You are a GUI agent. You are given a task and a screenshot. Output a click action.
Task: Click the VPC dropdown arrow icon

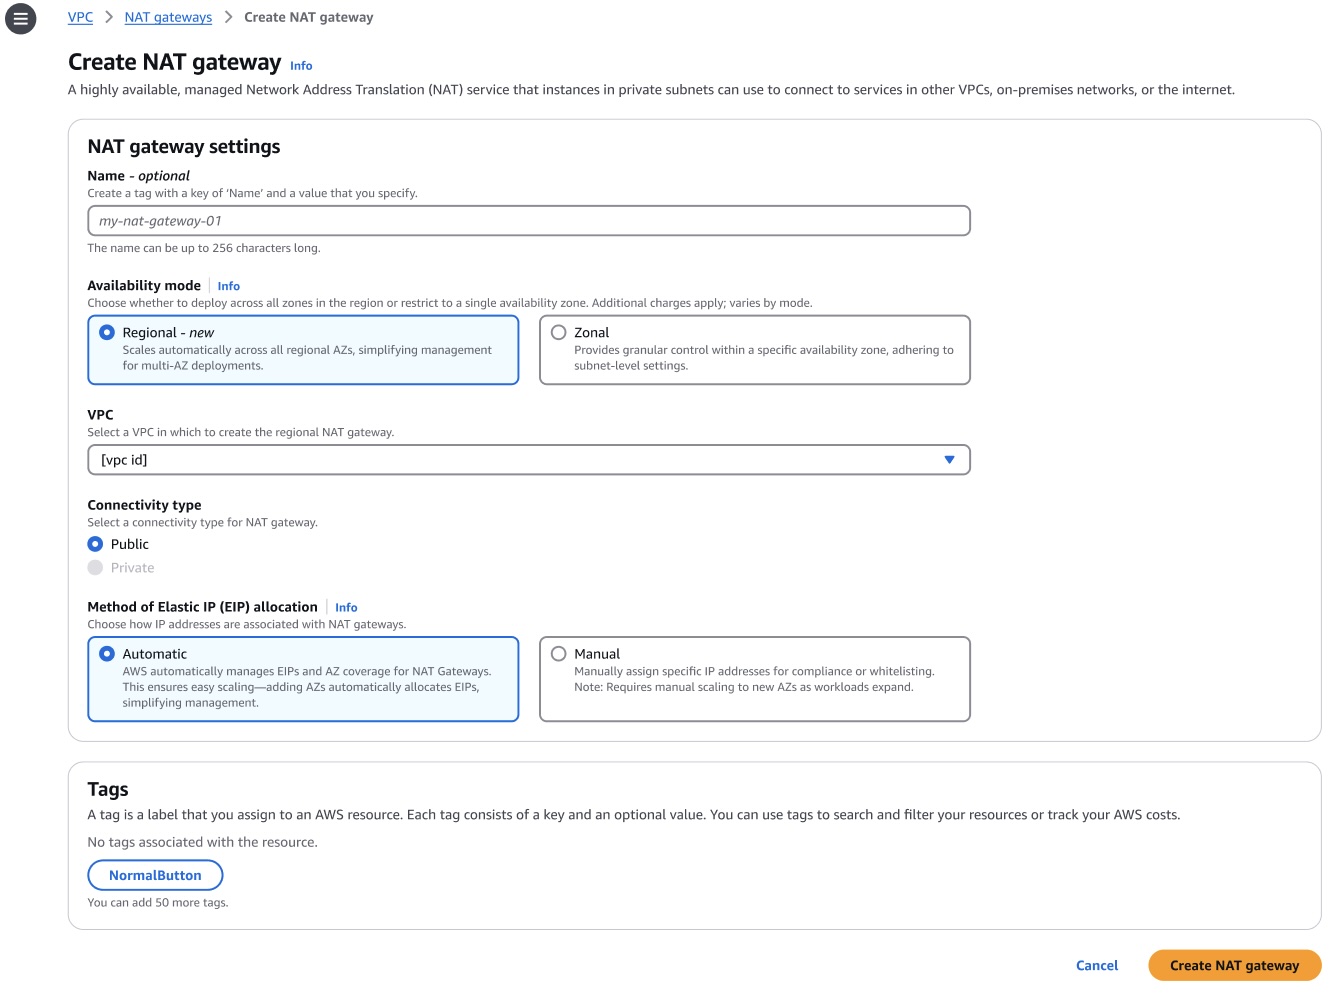(x=949, y=460)
